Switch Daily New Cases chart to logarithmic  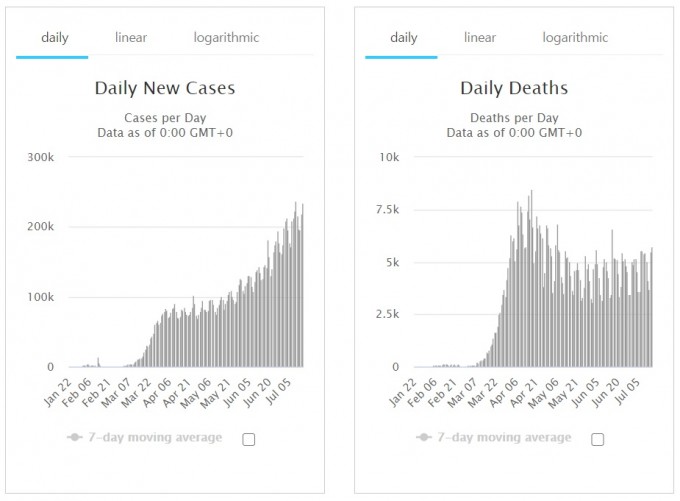[226, 38]
